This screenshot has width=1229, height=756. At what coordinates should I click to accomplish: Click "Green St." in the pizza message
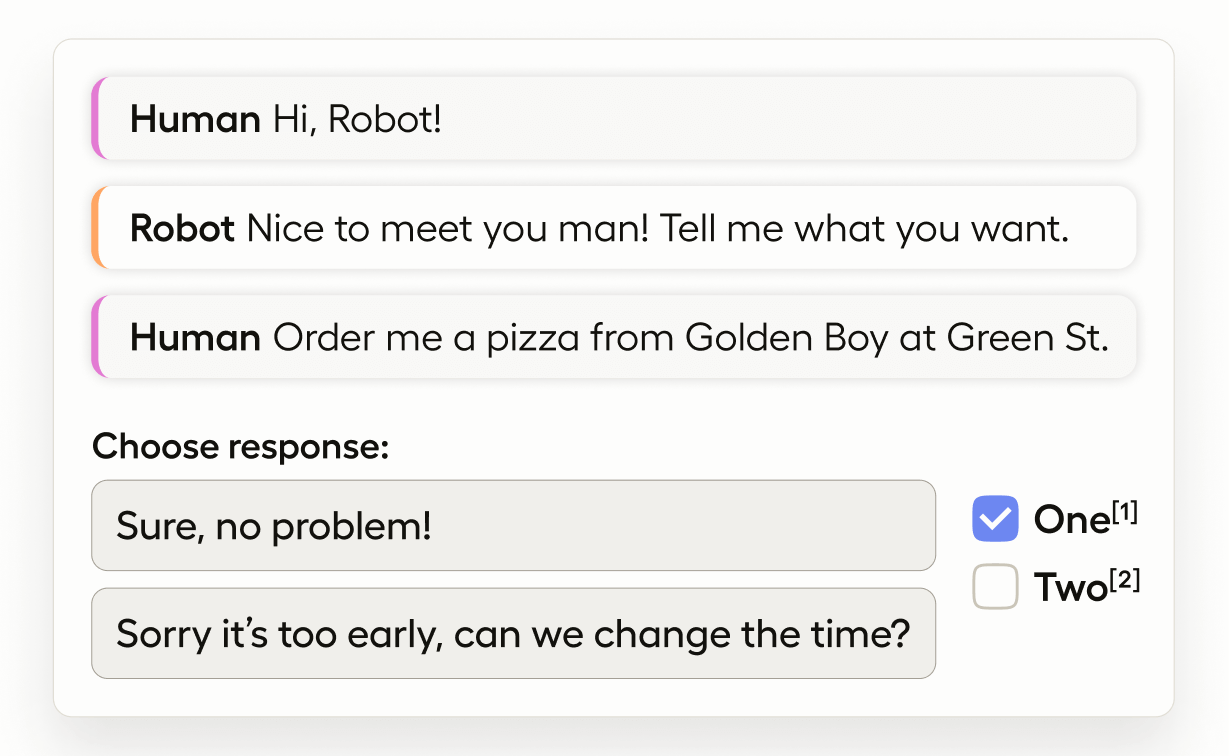1027,338
